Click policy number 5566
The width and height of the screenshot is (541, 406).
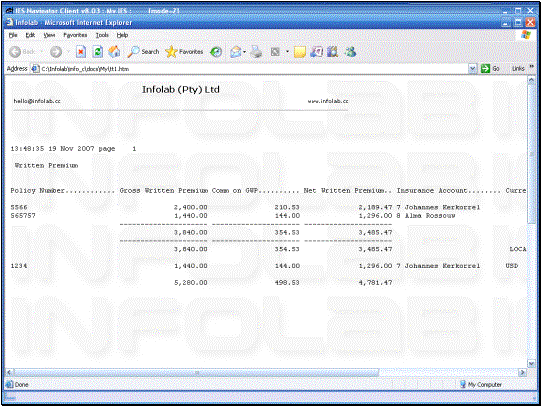tap(19, 207)
